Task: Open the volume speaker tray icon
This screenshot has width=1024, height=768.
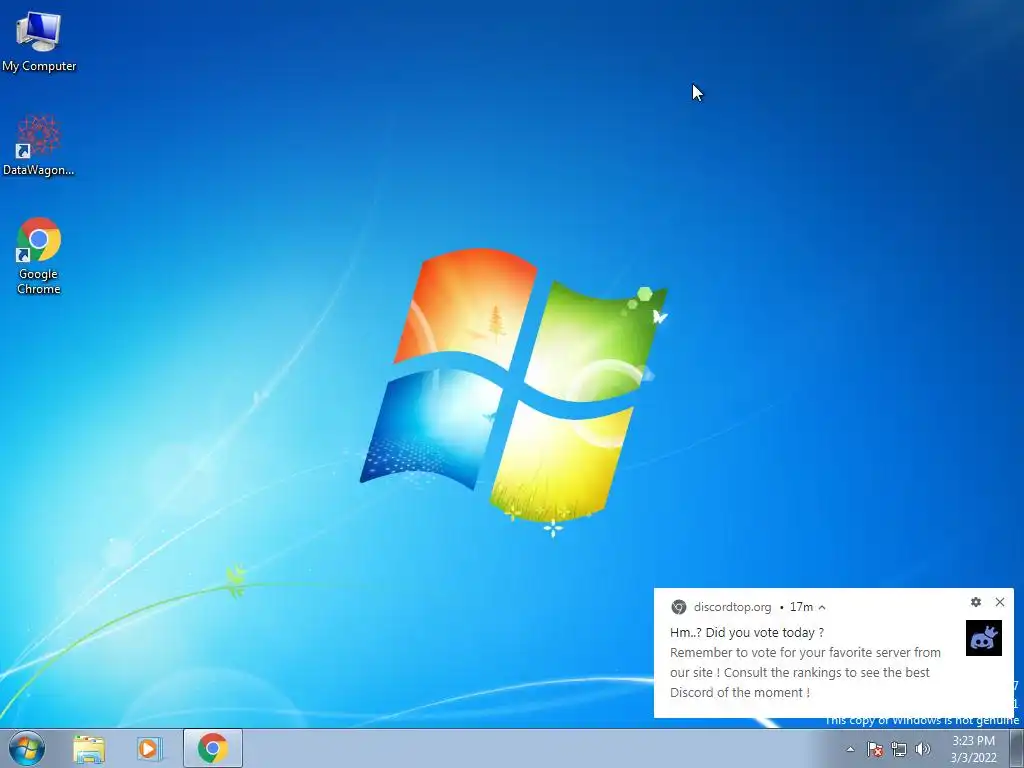Action: coord(923,749)
